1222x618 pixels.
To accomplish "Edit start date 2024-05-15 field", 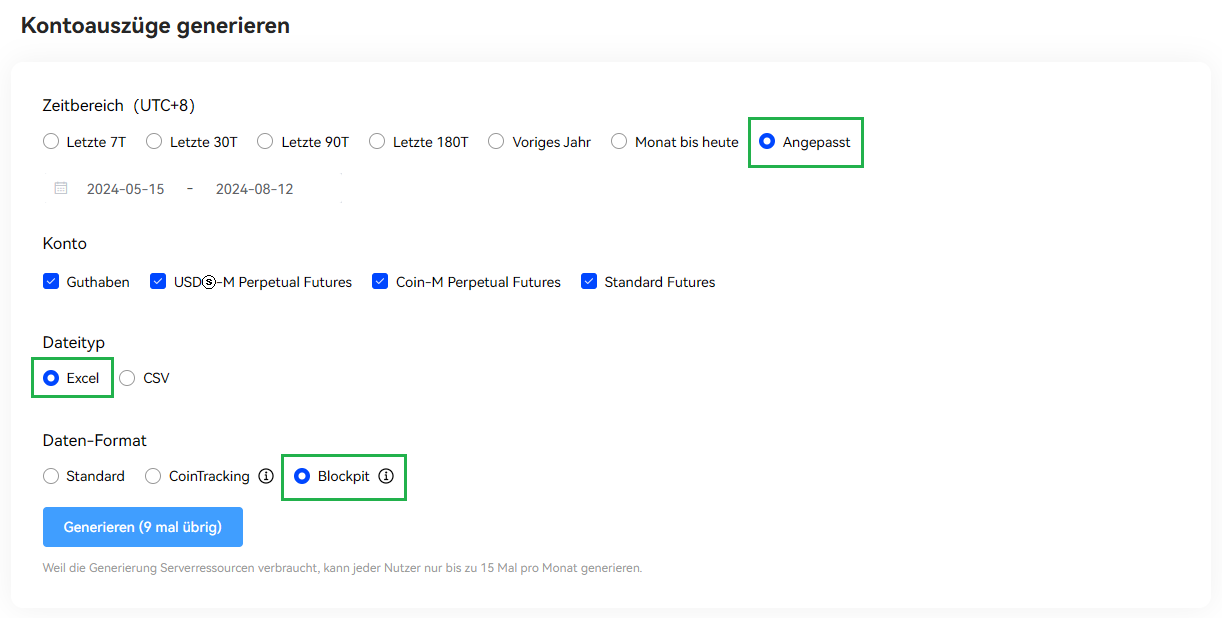I will [125, 189].
